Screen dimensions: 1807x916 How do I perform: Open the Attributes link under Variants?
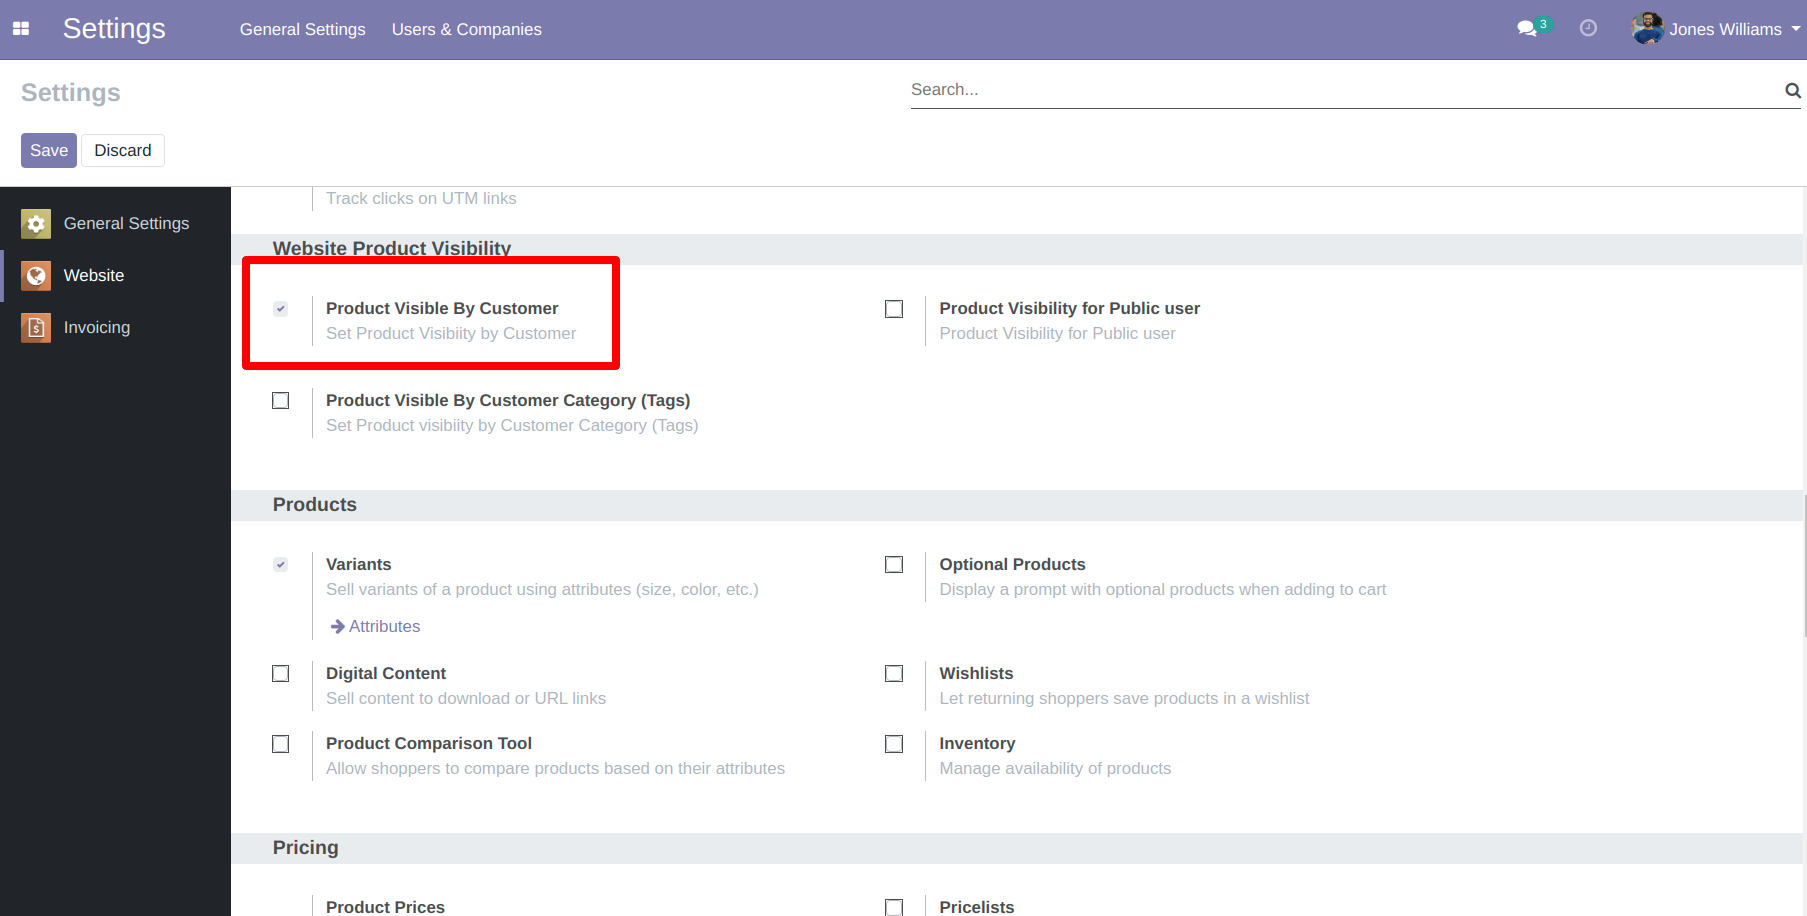click(x=384, y=627)
